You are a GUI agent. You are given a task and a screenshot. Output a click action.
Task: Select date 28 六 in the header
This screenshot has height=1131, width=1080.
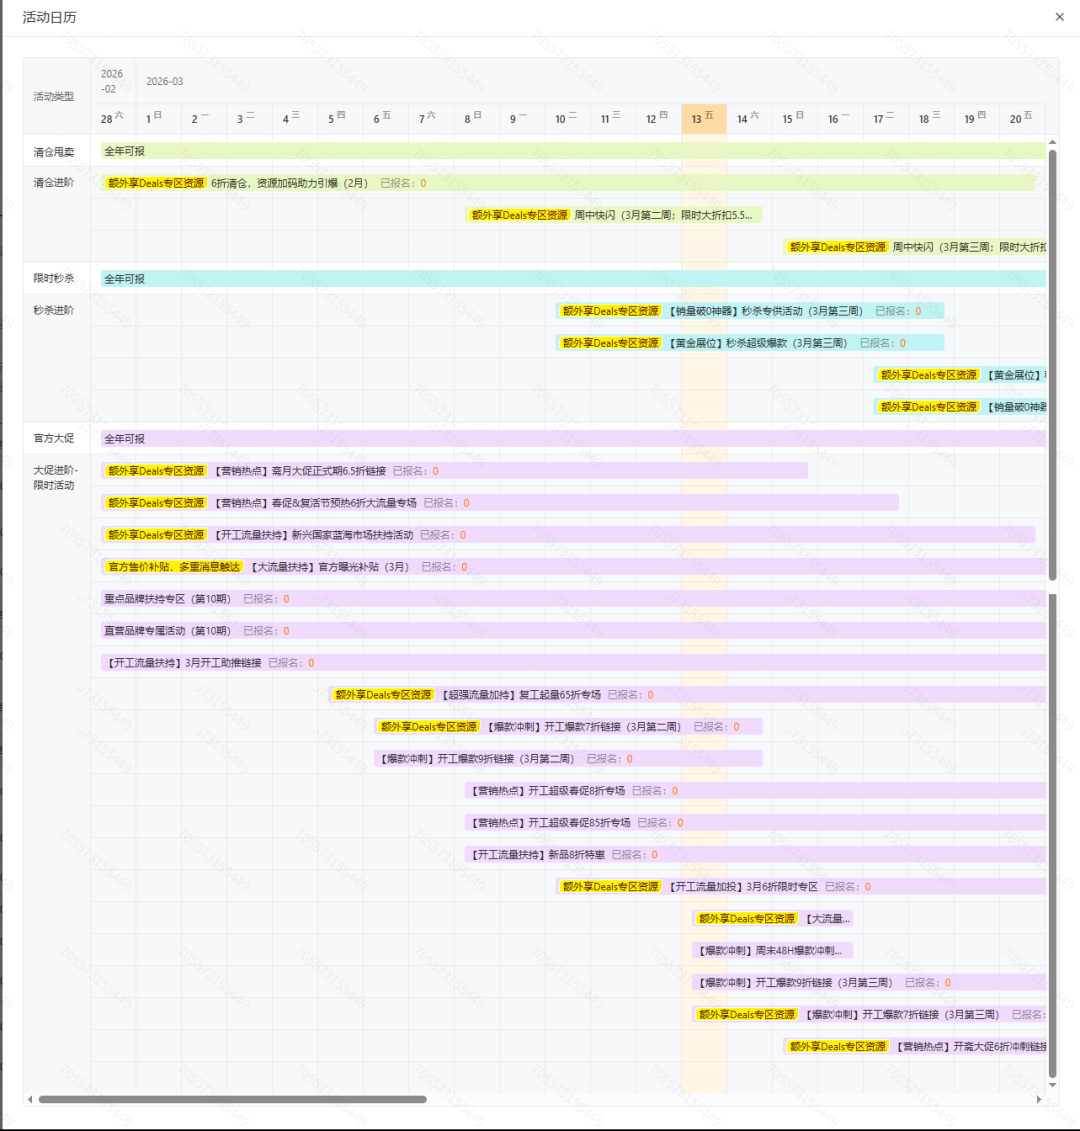click(113, 118)
